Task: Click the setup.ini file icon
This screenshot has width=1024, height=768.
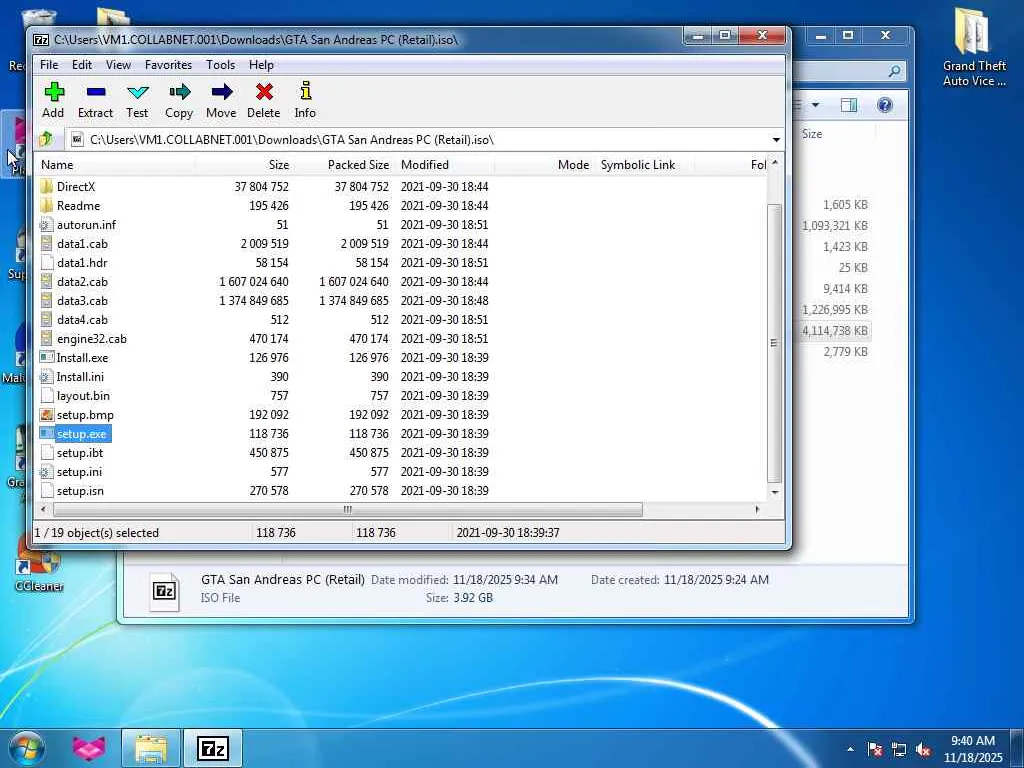Action: [46, 472]
